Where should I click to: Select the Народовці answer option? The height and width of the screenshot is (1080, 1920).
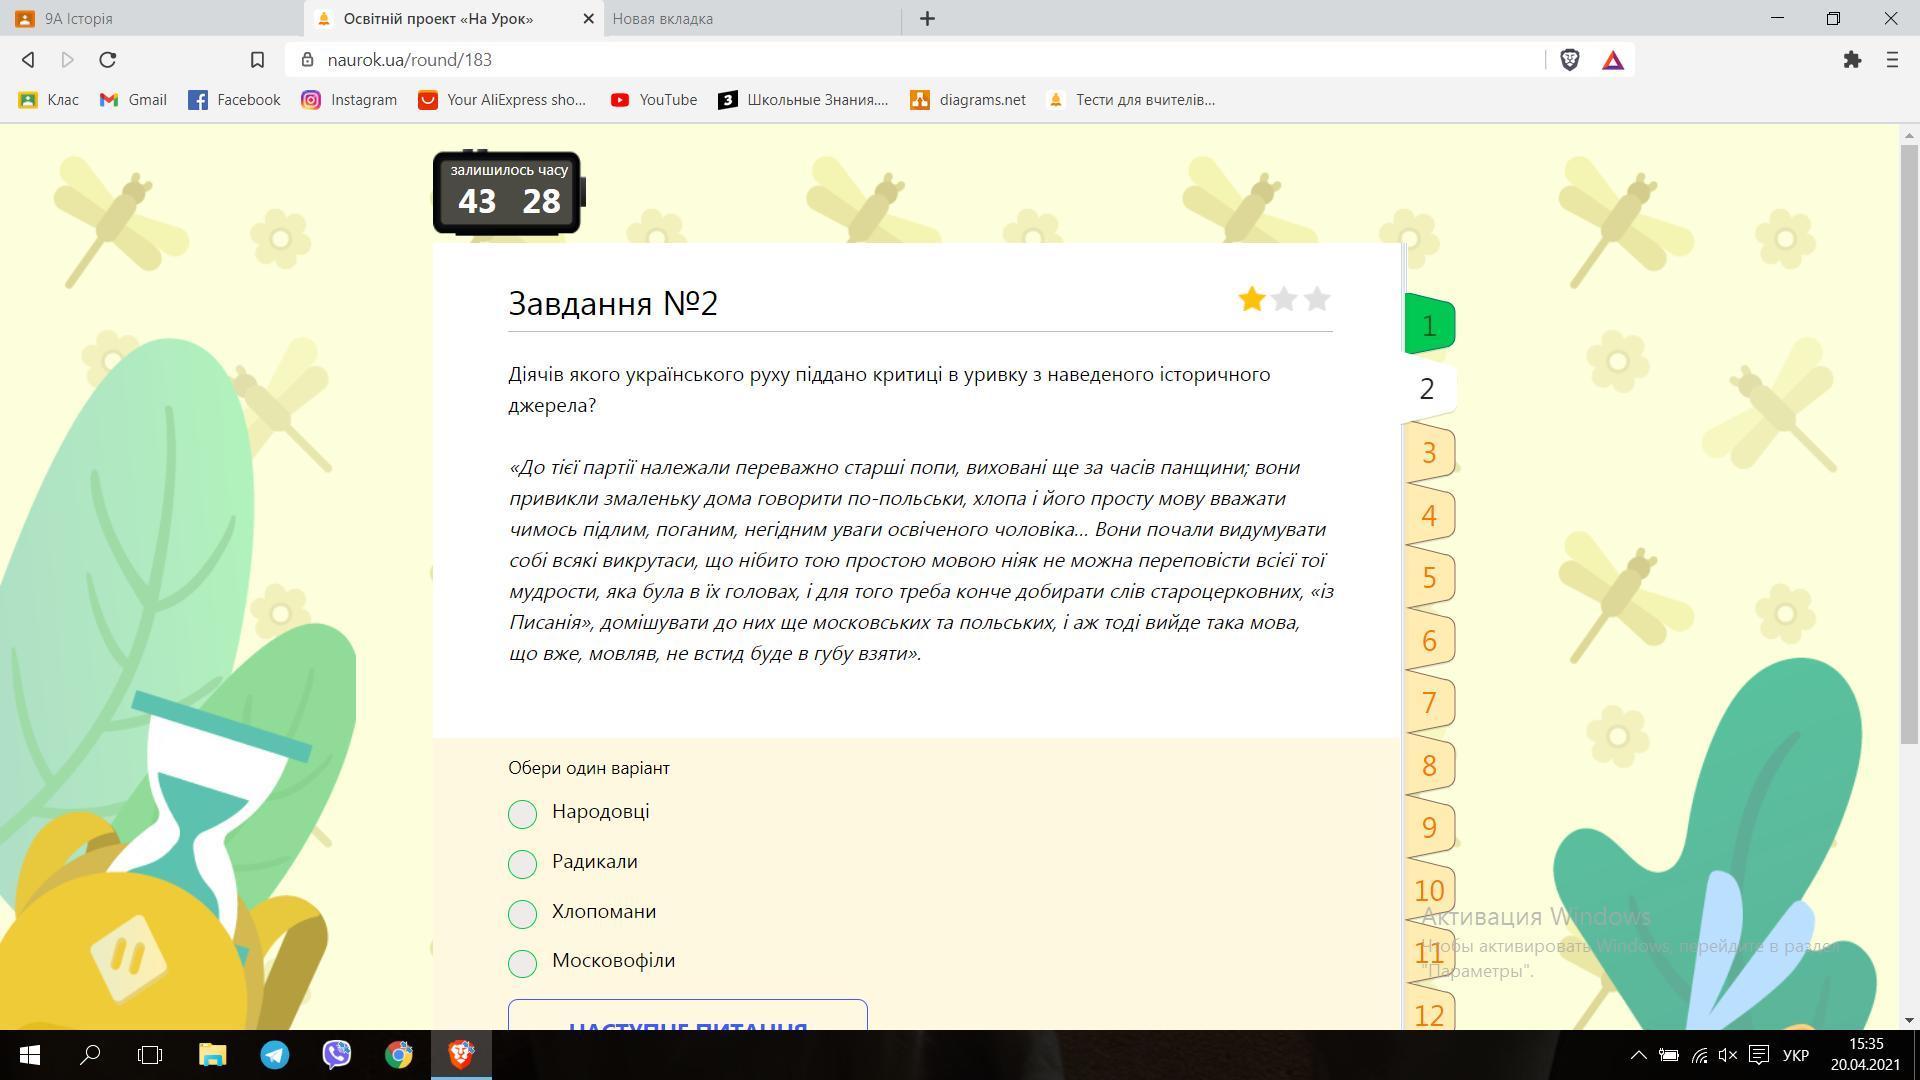522,814
